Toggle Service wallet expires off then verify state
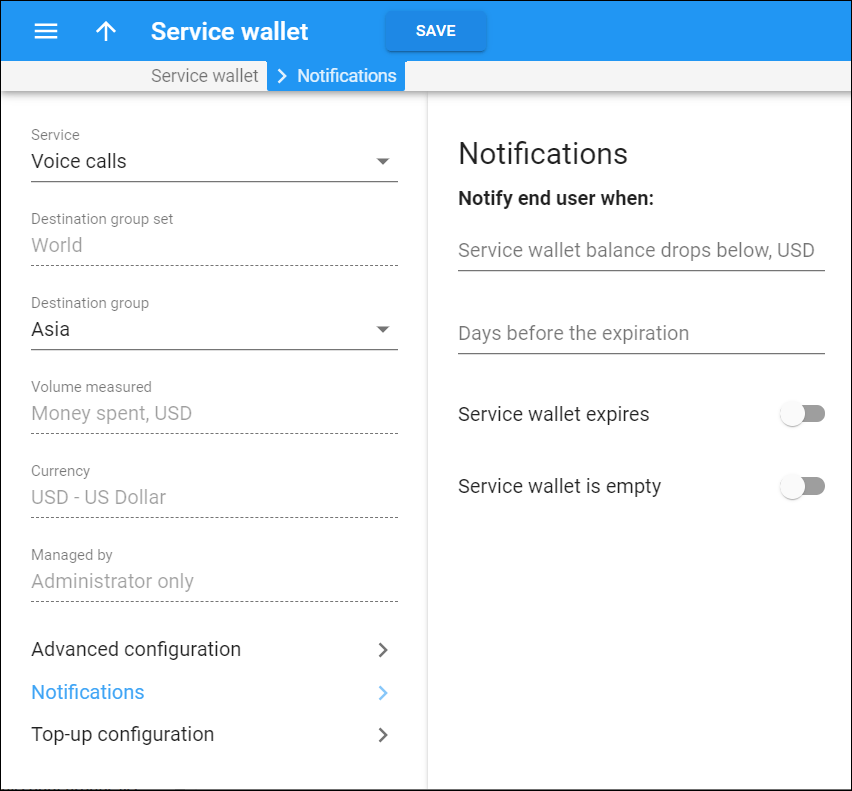Image resolution: width=852 pixels, height=791 pixels. point(803,413)
